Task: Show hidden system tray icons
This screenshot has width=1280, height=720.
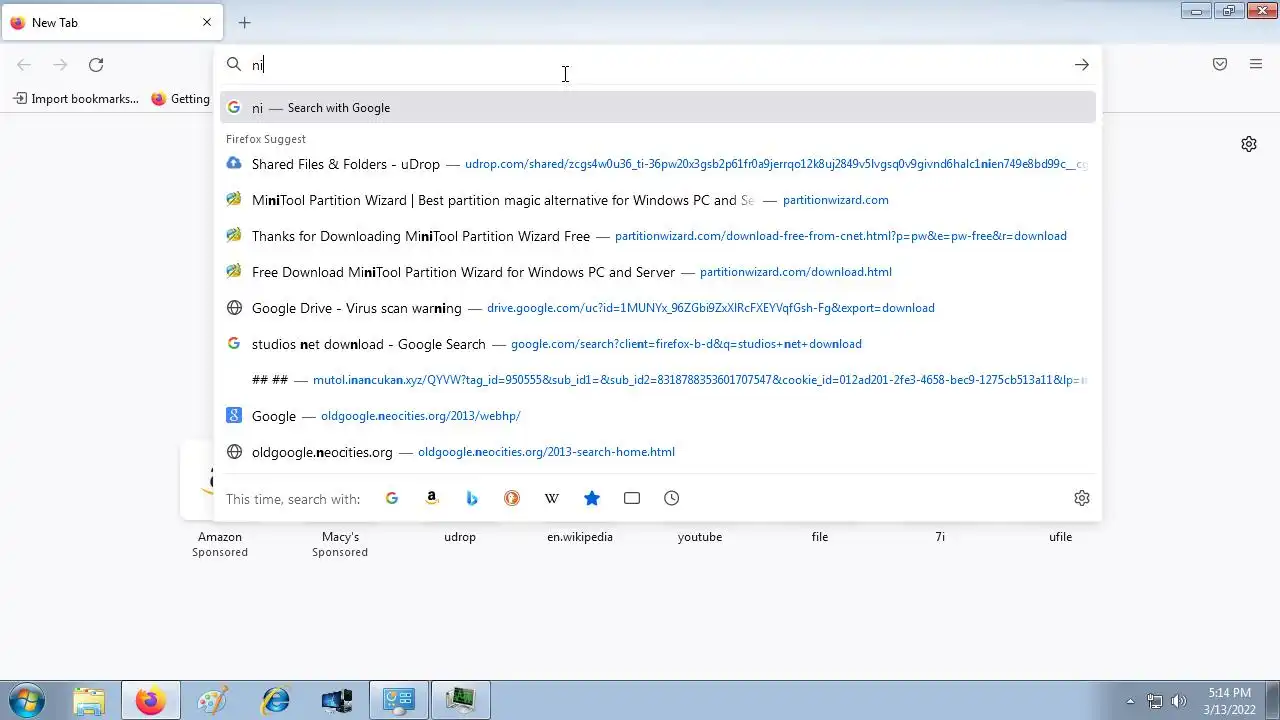Action: pyautogui.click(x=1130, y=701)
